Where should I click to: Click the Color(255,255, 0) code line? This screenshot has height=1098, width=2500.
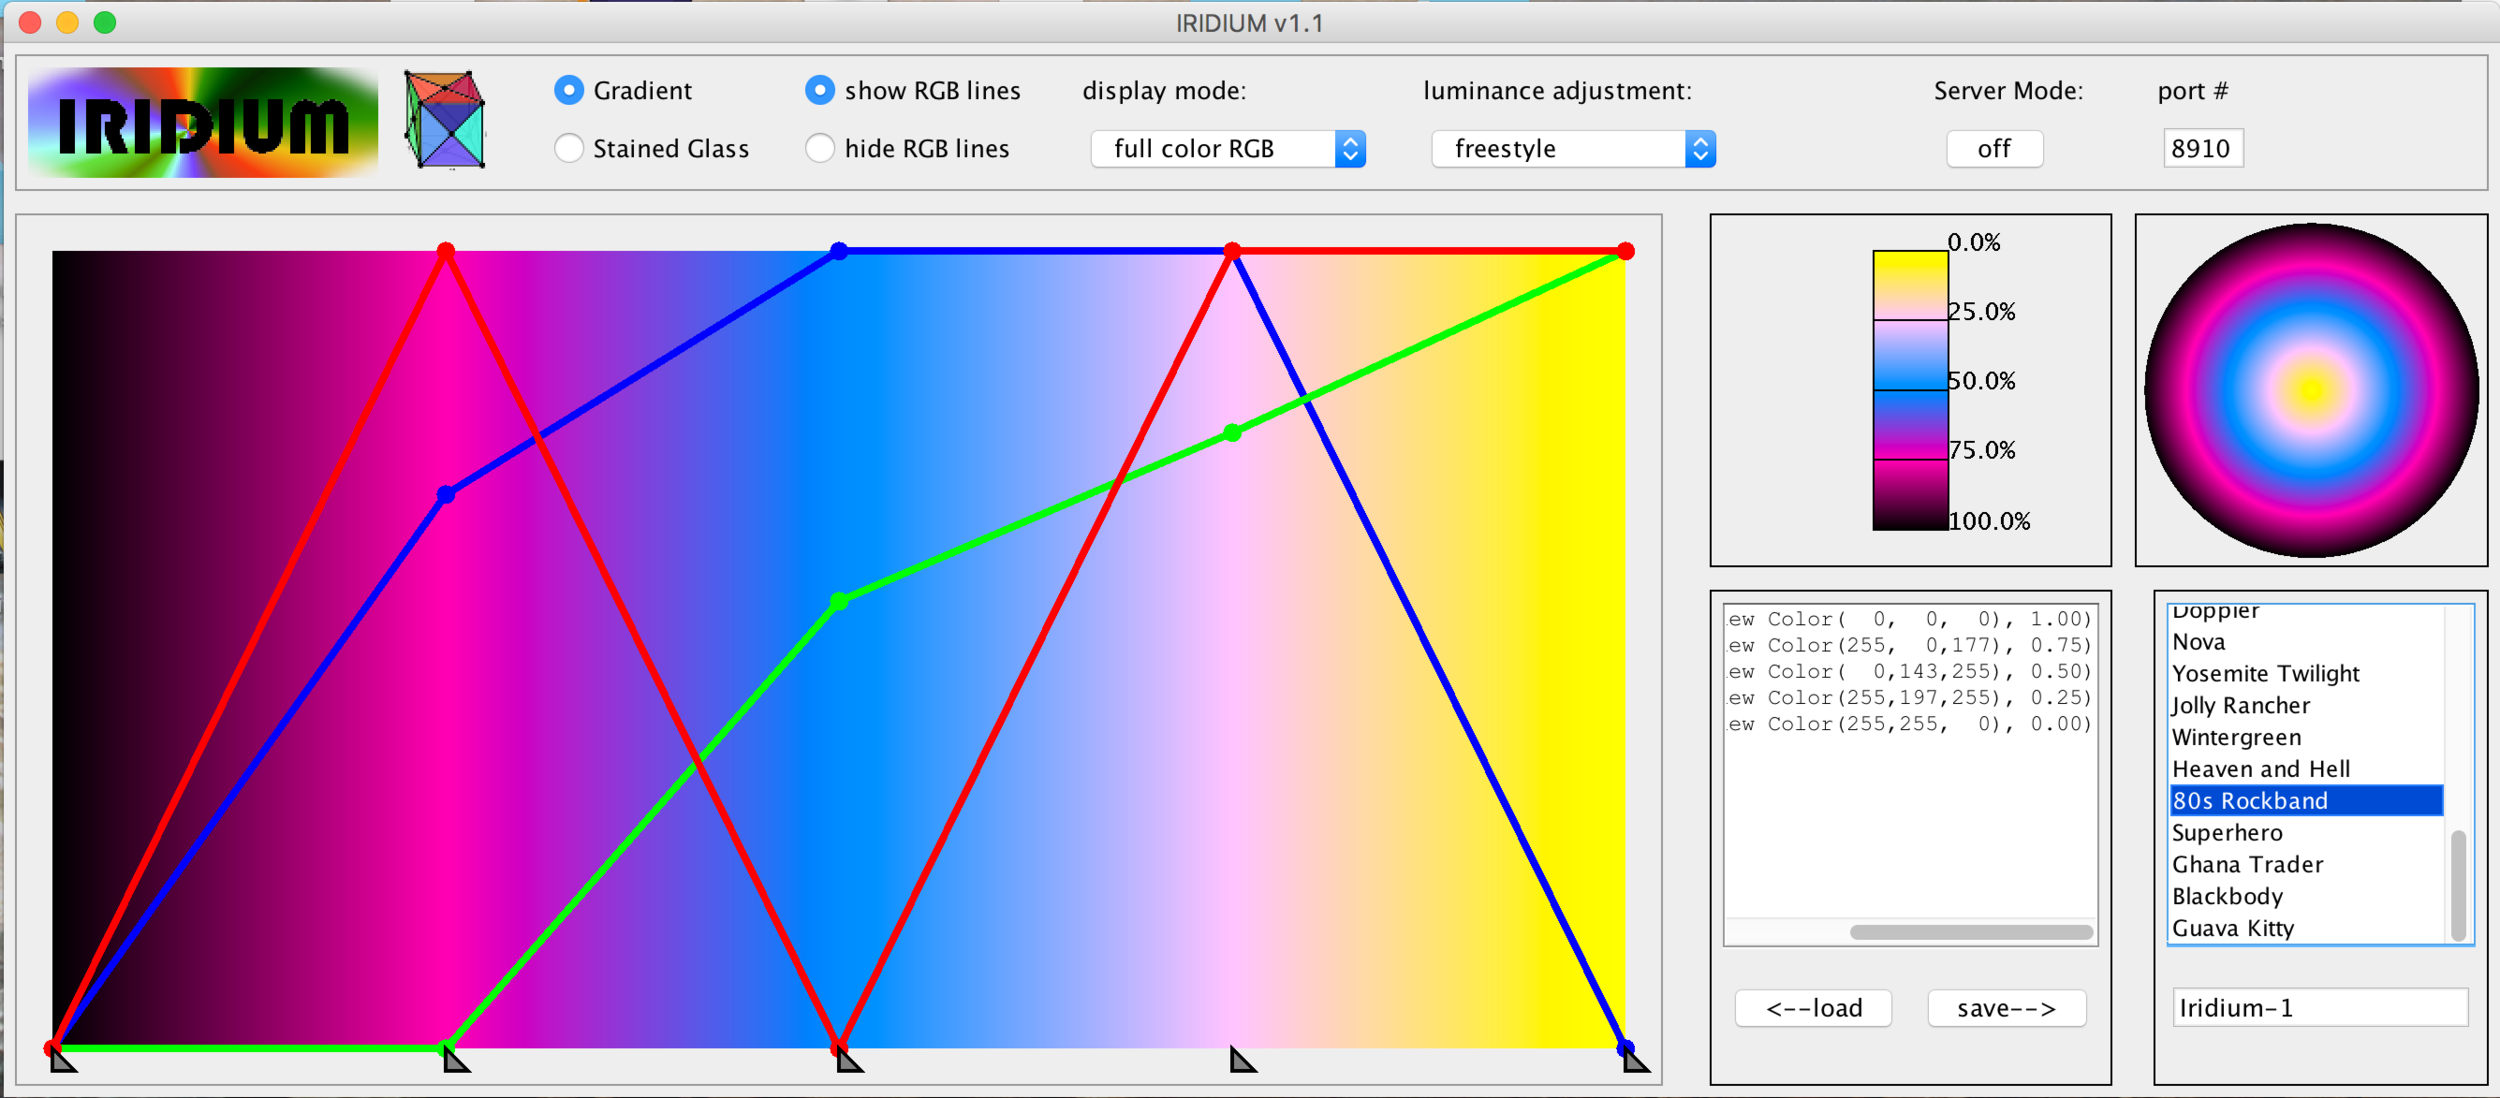pyautogui.click(x=1910, y=723)
